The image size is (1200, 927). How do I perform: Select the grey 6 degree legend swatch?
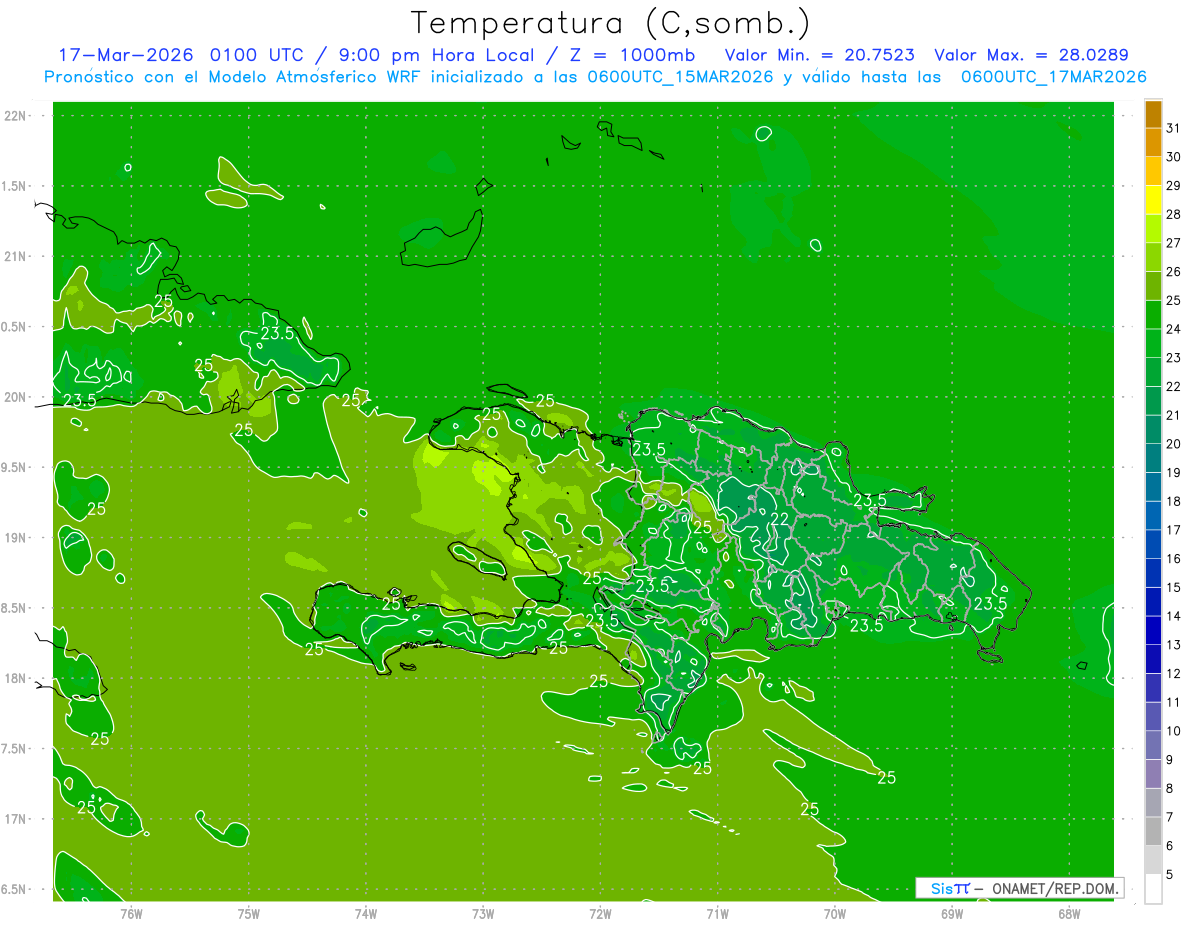click(x=1153, y=832)
